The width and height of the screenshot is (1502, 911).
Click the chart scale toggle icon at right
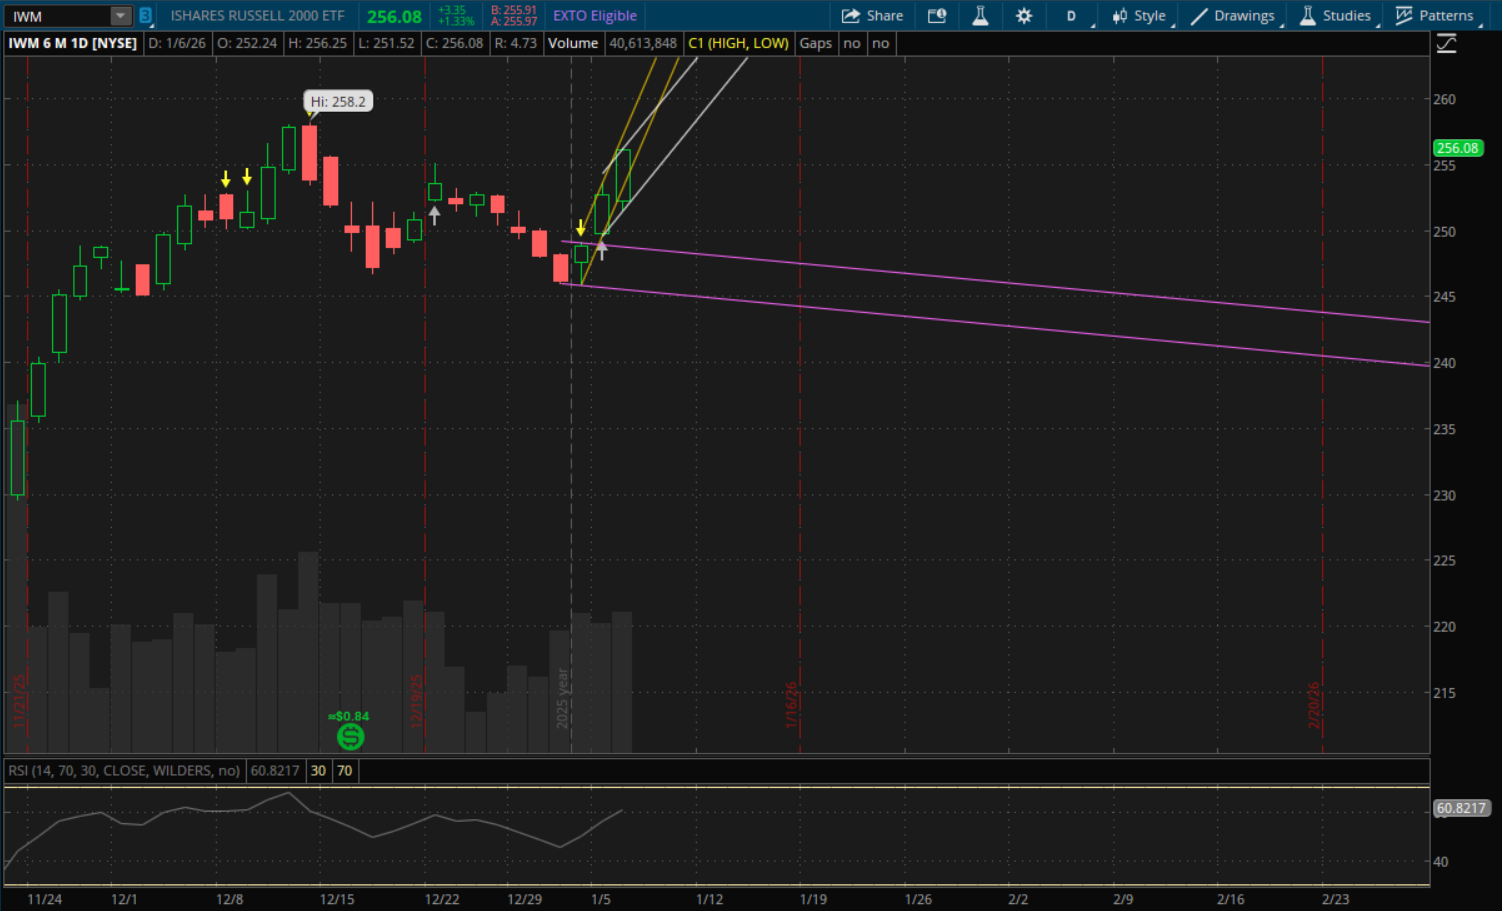click(1446, 44)
